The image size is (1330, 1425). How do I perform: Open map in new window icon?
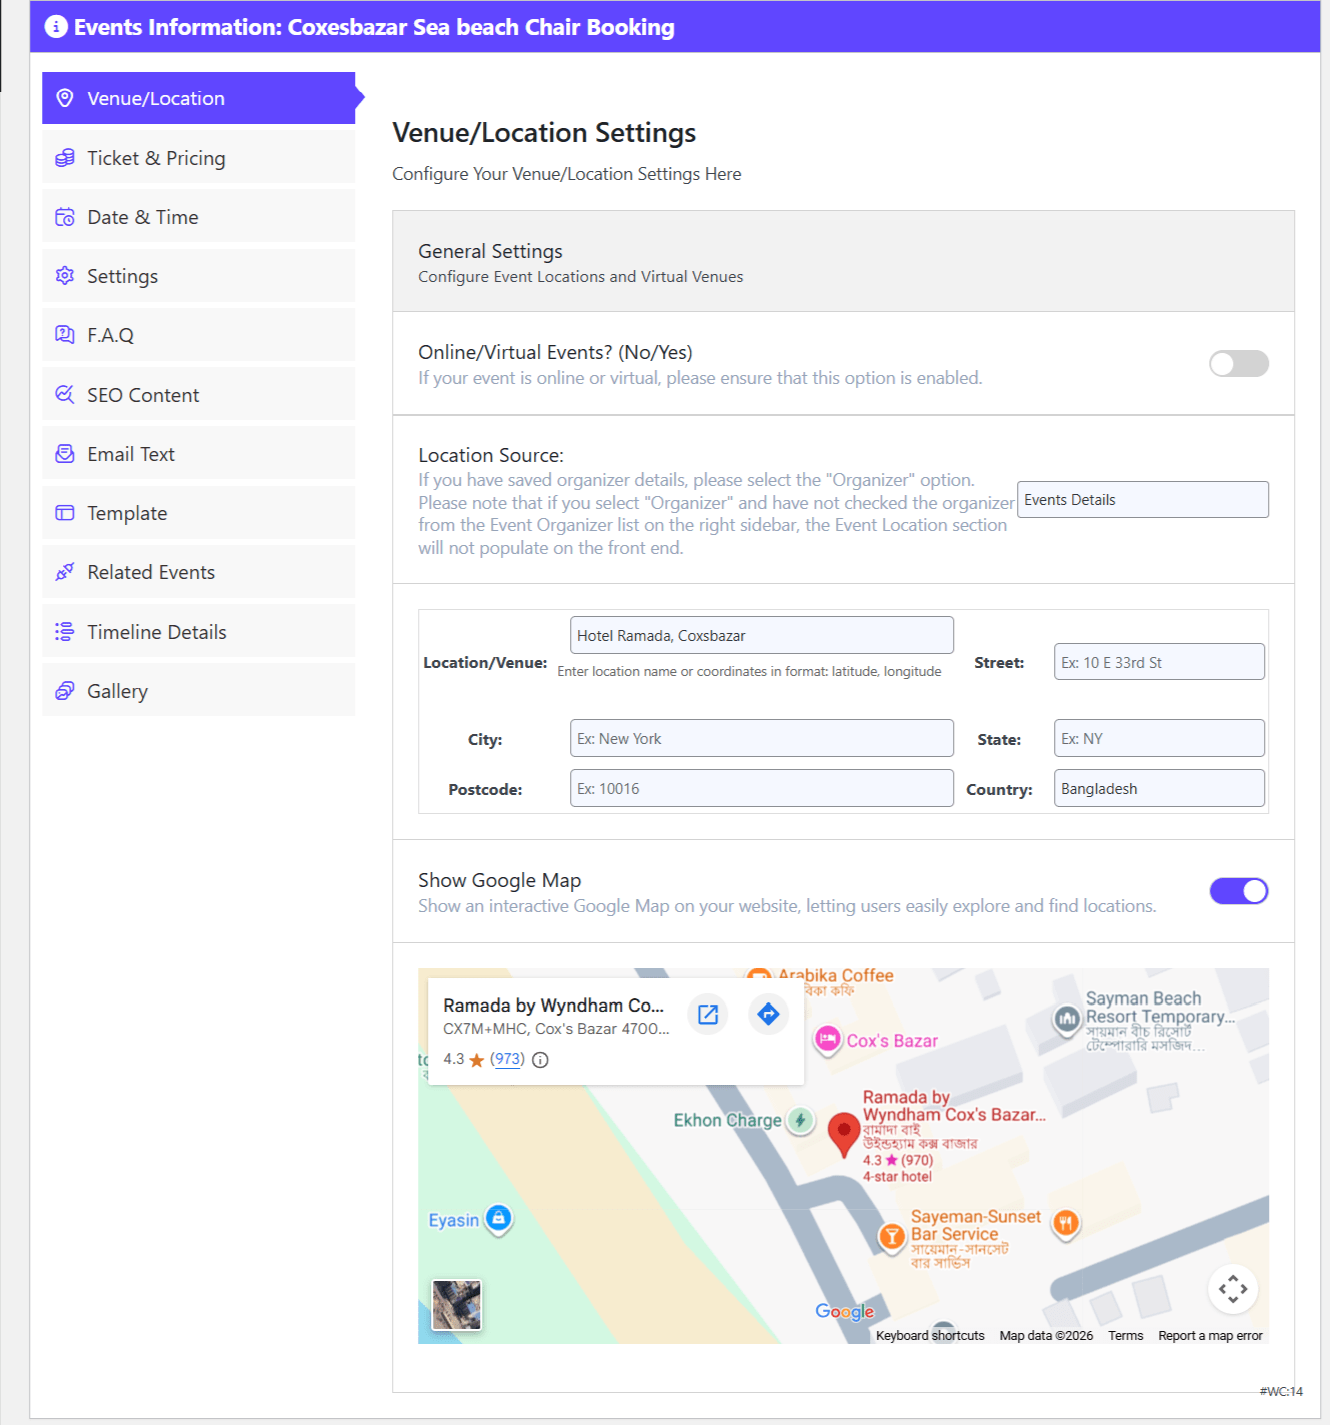point(708,1014)
